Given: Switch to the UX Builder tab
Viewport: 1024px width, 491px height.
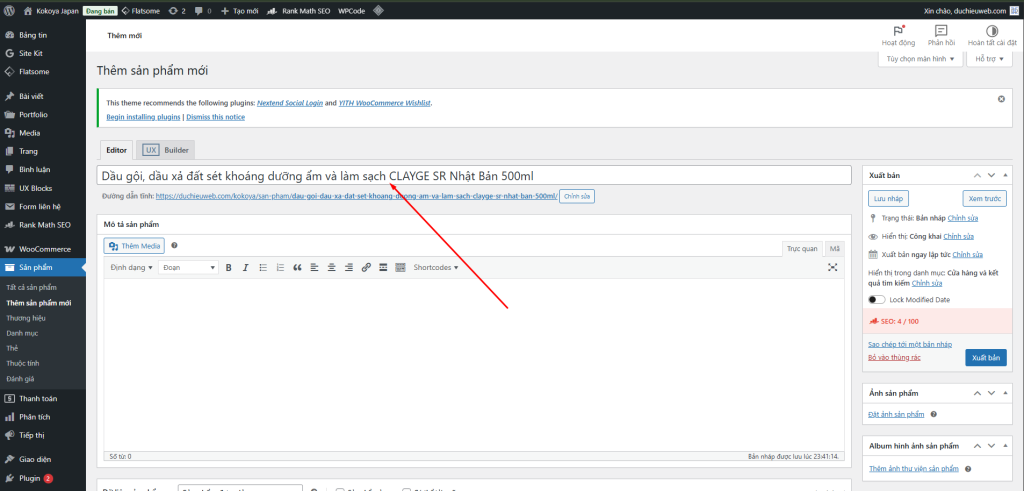Looking at the screenshot, I should pos(166,150).
